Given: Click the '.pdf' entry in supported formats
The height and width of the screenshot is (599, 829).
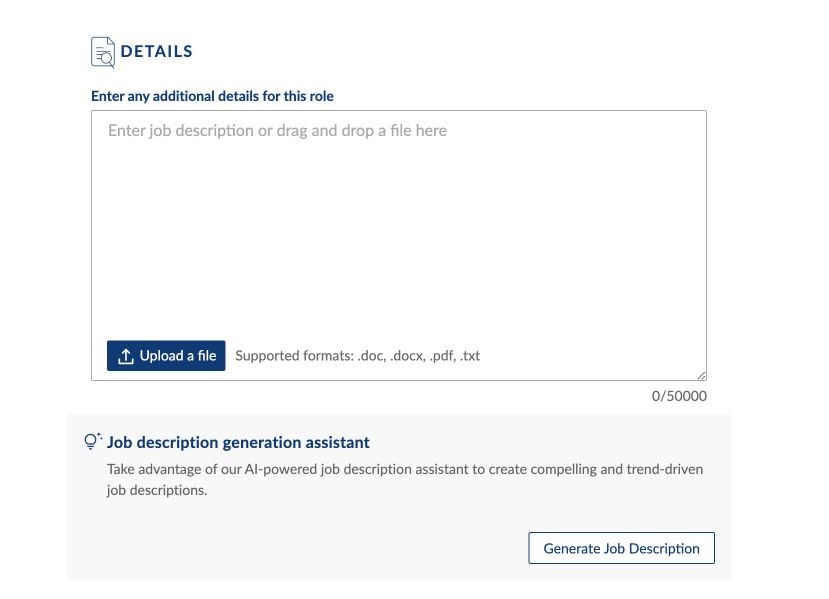Looking at the screenshot, I should [440, 356].
